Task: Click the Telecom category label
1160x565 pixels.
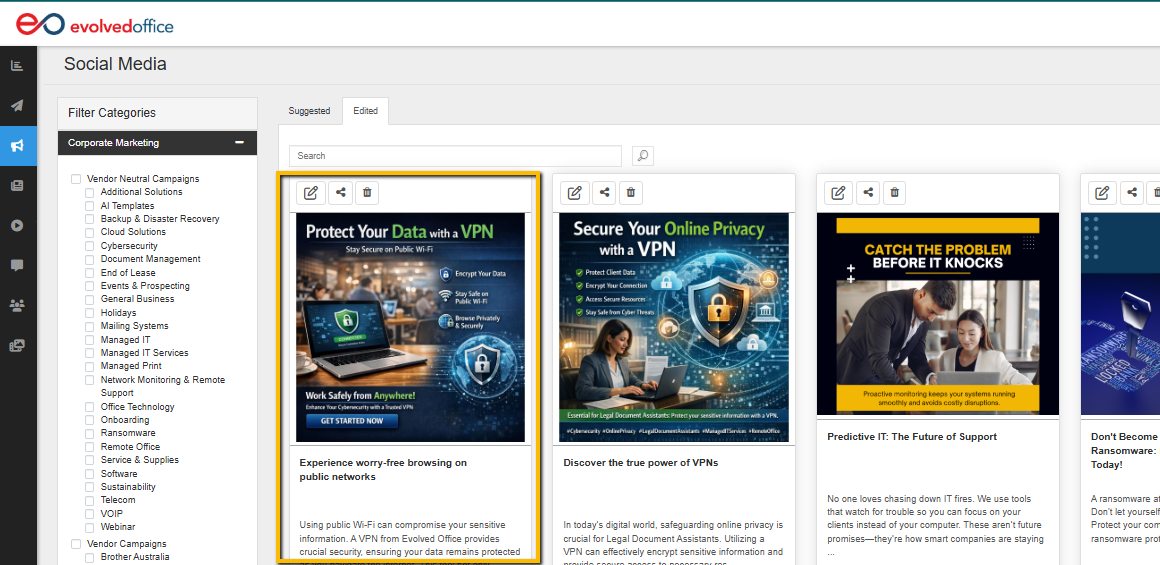Action: [x=118, y=501]
